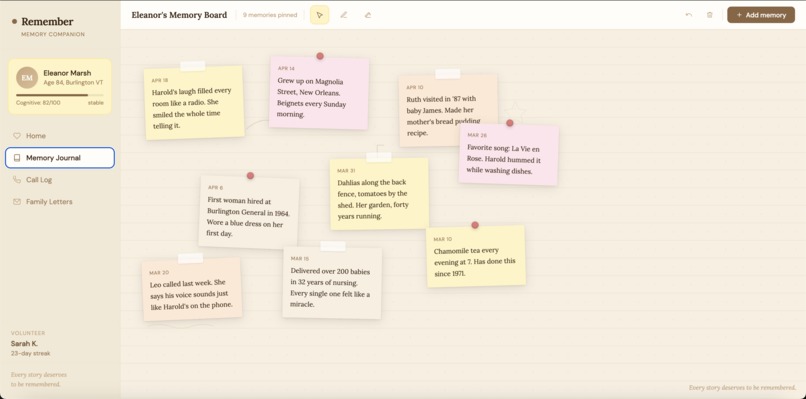Select the Magnolia Street note from Apr 14
Screen dimensions: 806x399
(319, 93)
